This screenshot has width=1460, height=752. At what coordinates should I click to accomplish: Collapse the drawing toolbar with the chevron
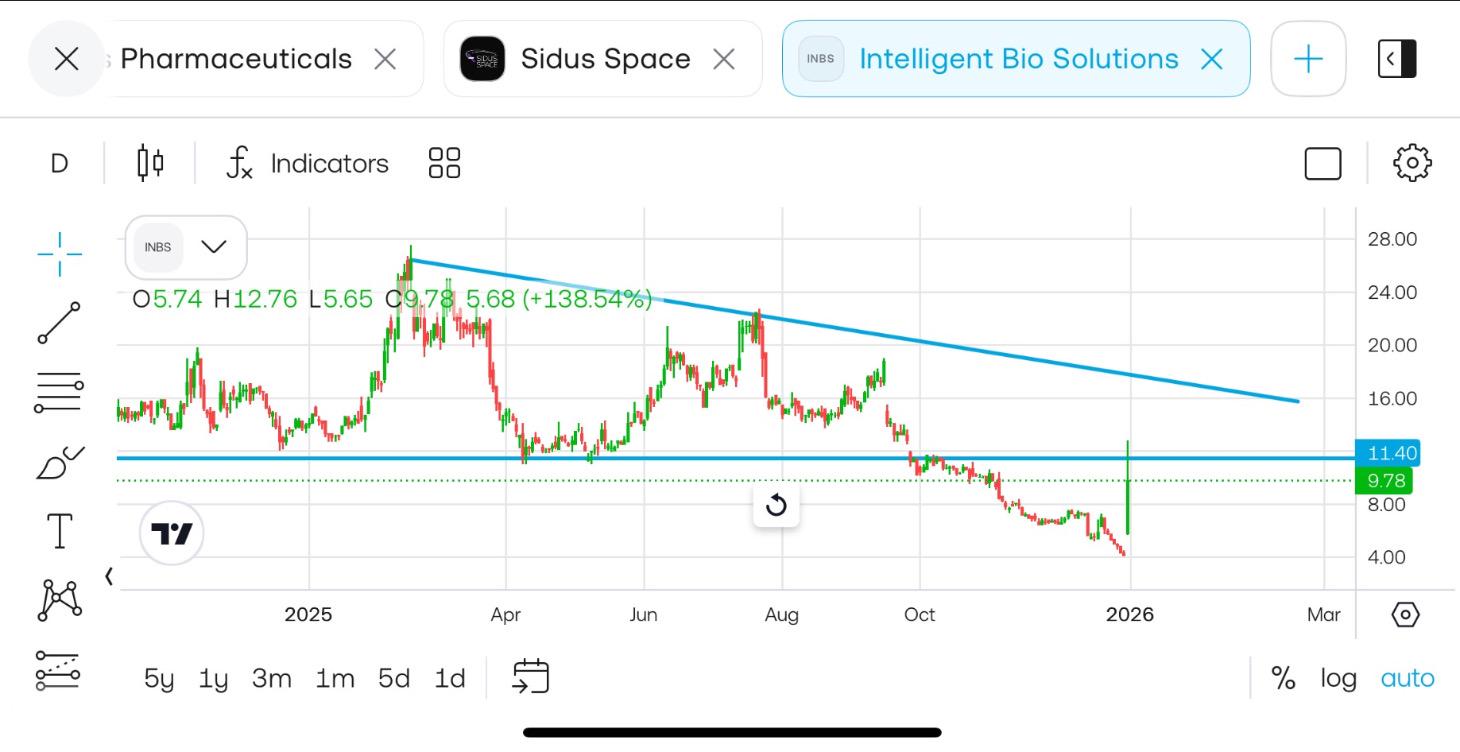(x=107, y=576)
